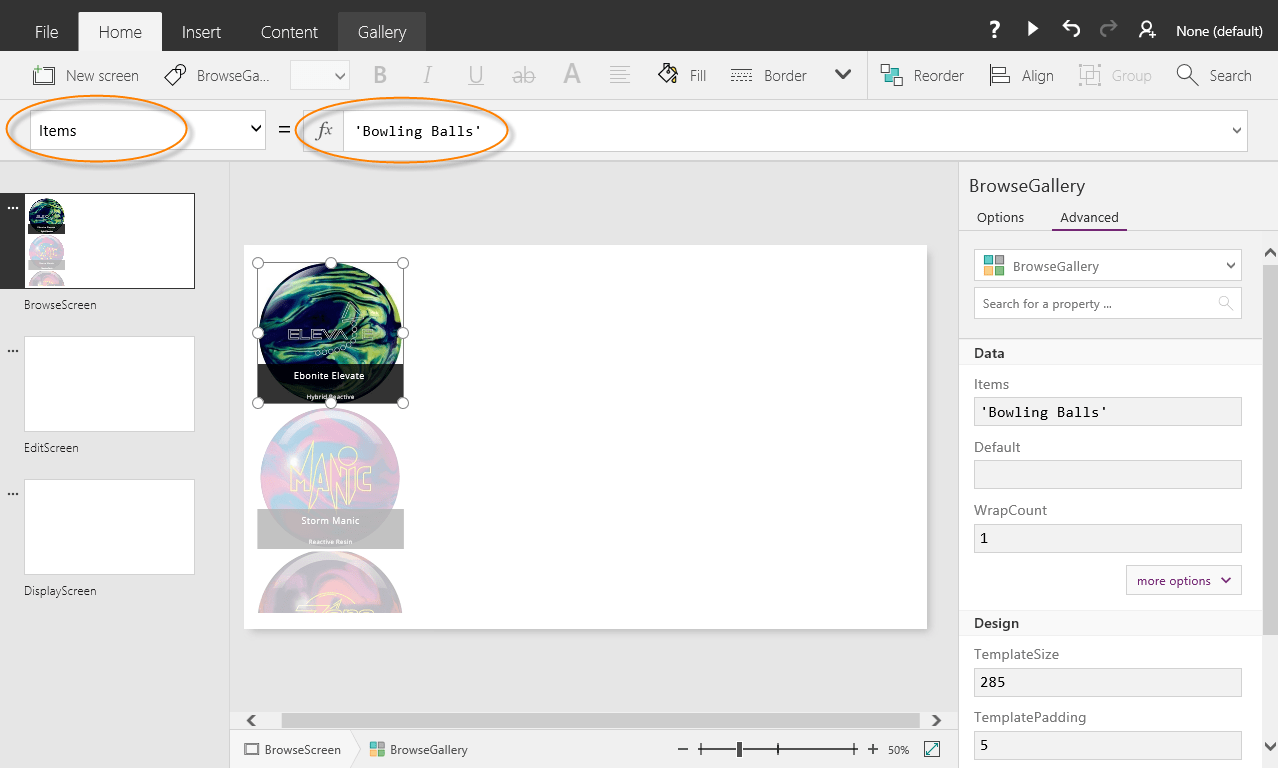Adjust the zoom slider at the bottom
This screenshot has width=1278, height=768.
[738, 749]
